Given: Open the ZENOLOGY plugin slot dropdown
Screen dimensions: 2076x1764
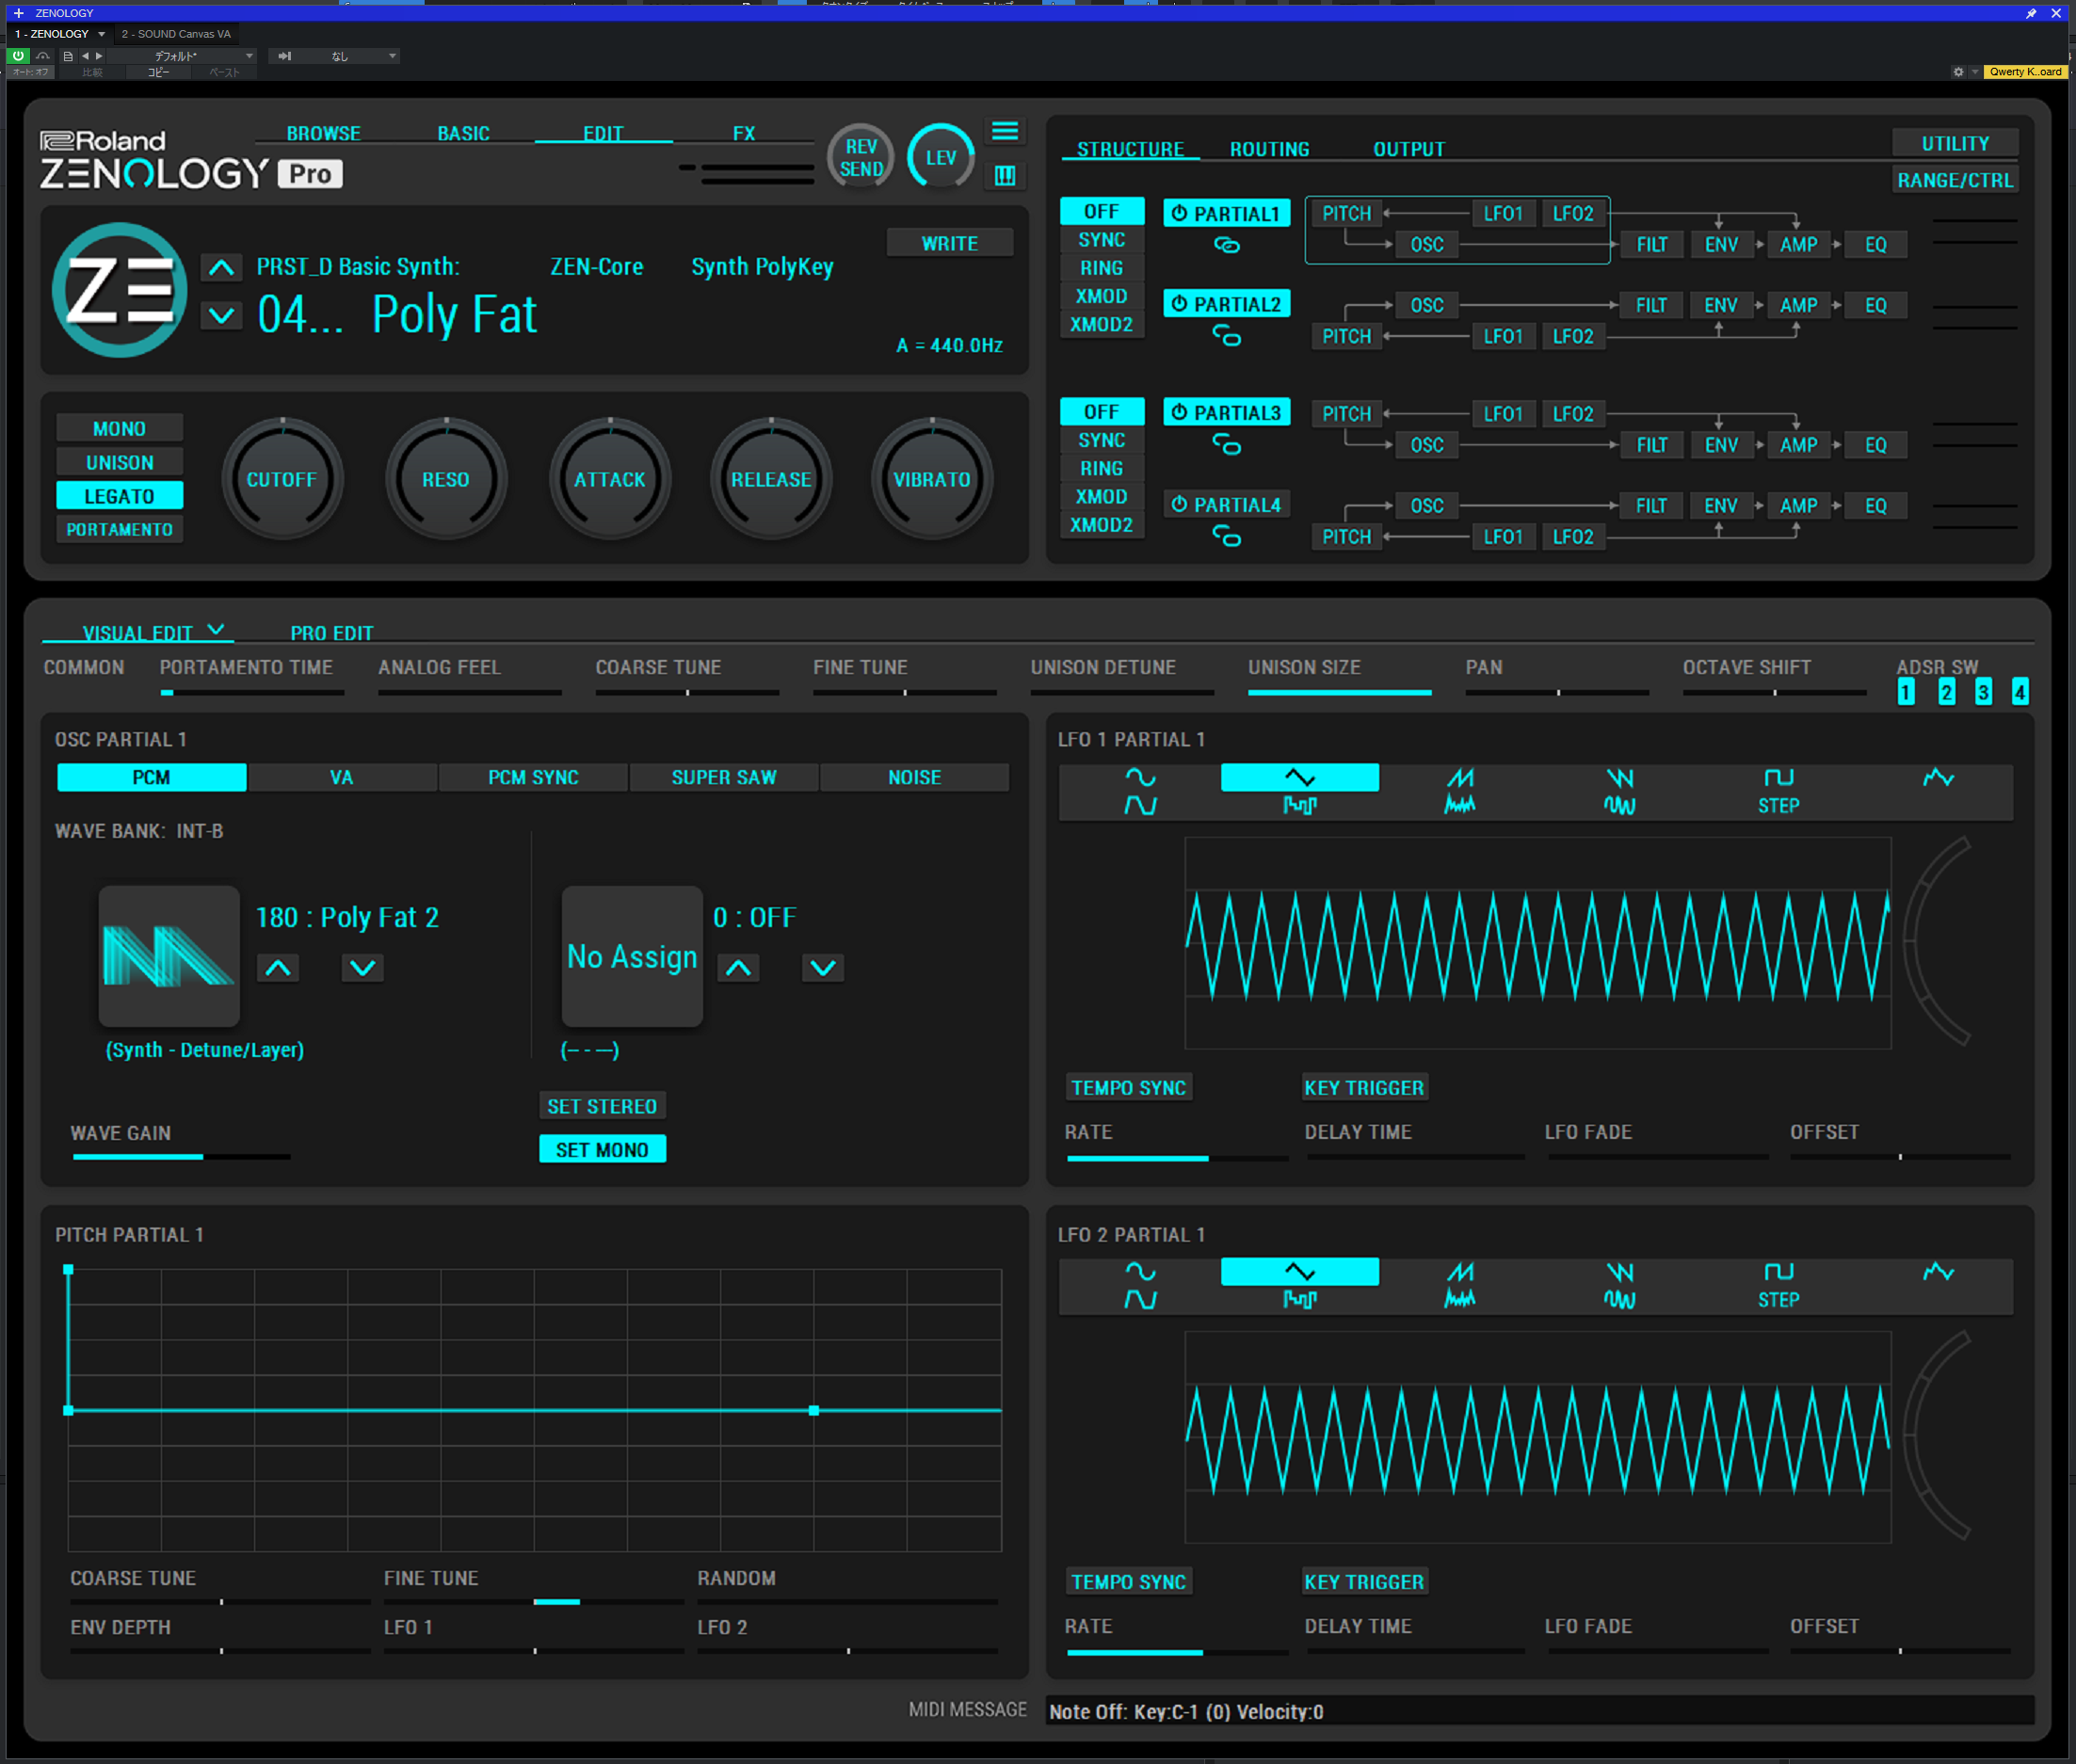Looking at the screenshot, I should click(101, 34).
